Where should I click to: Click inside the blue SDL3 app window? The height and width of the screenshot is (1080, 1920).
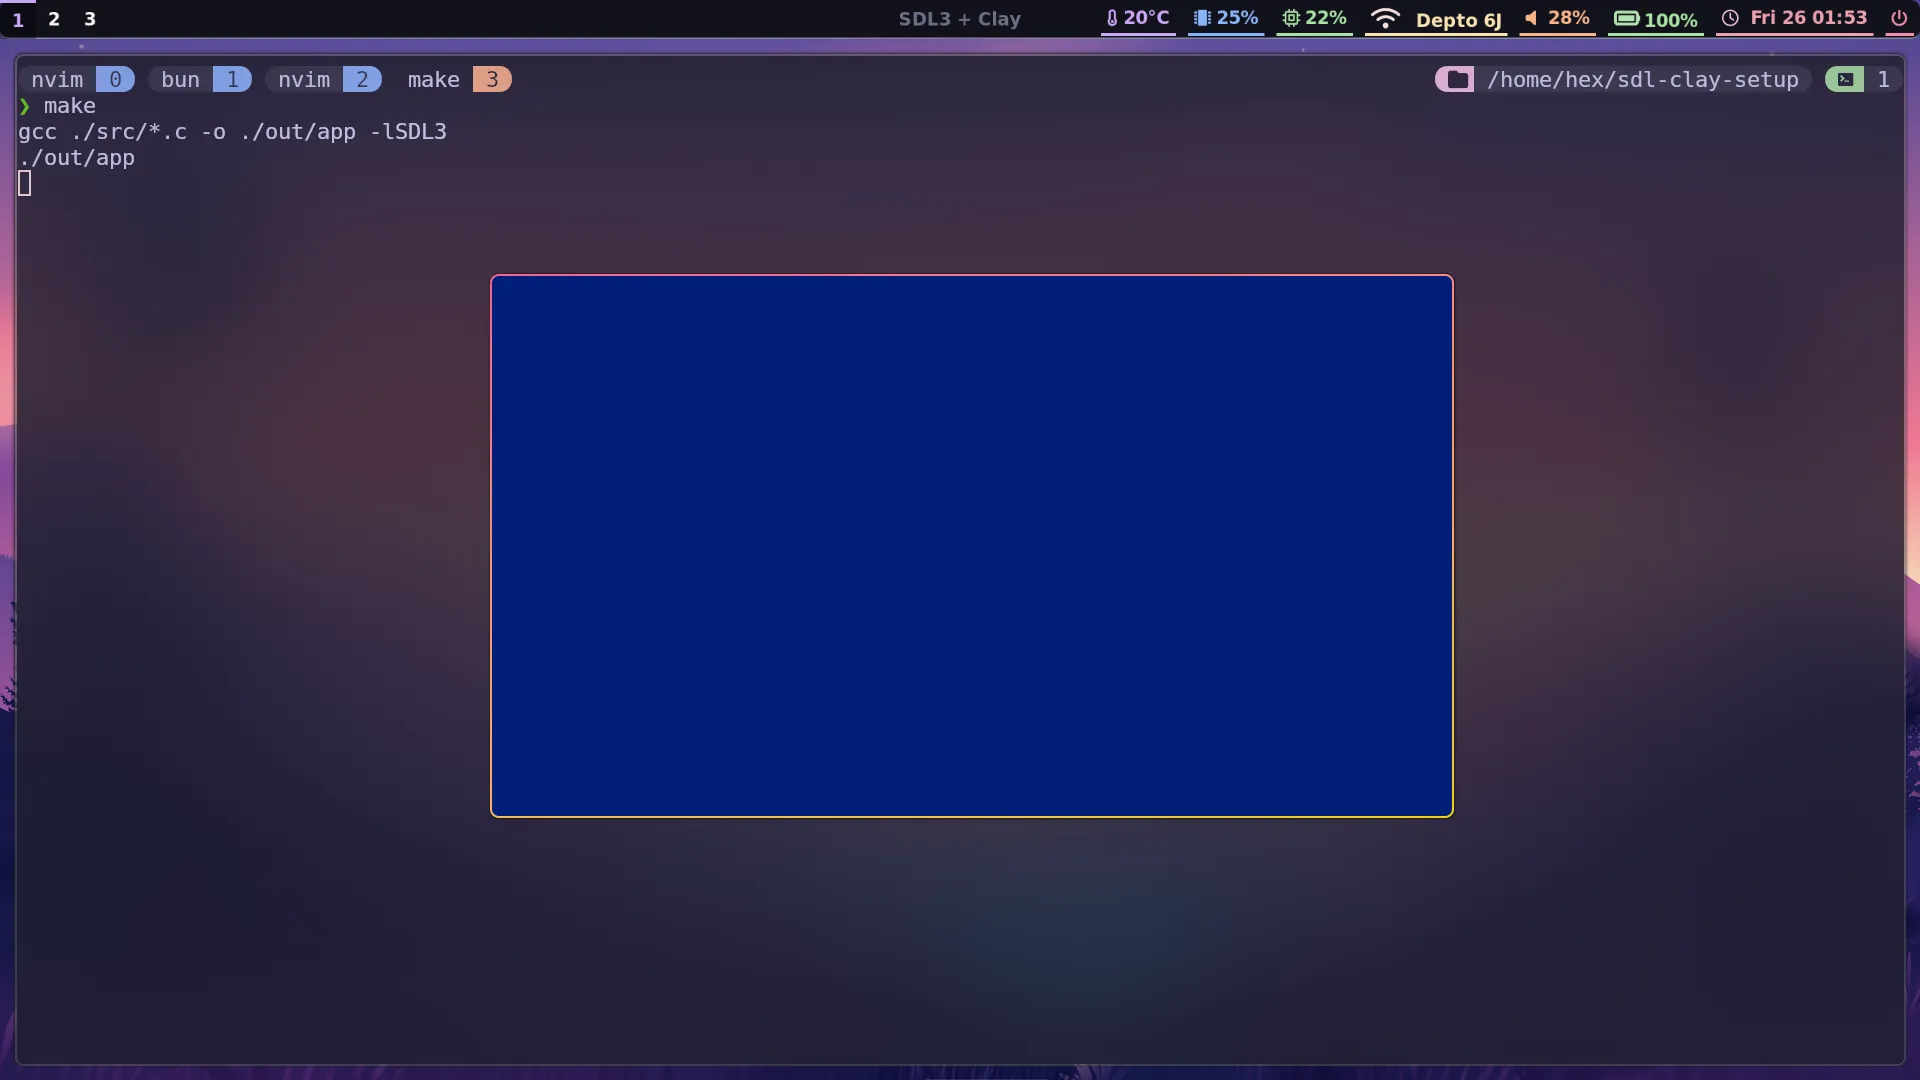click(x=971, y=546)
